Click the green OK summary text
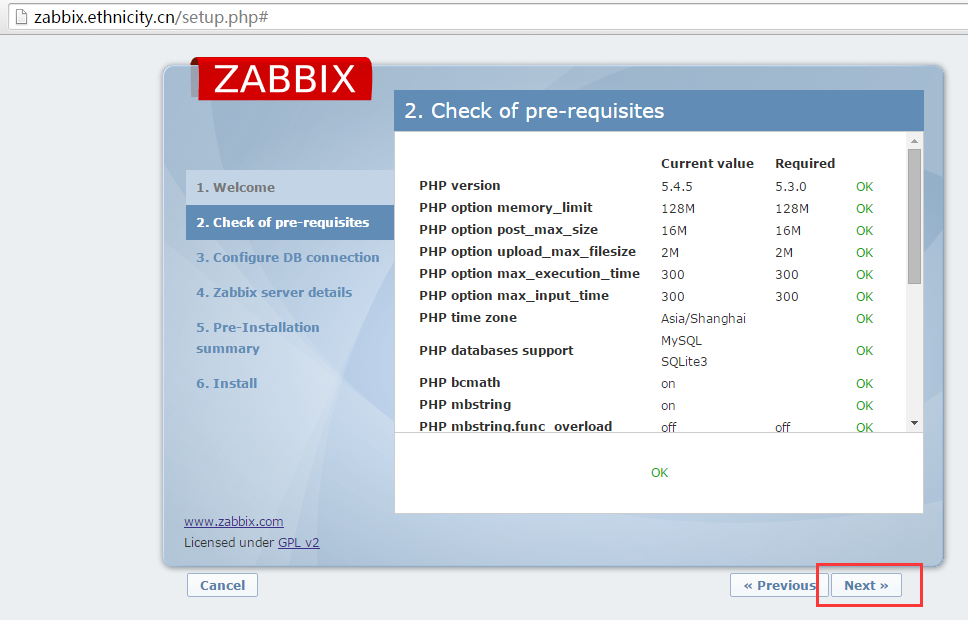Screen dimensions: 968x620 (659, 472)
